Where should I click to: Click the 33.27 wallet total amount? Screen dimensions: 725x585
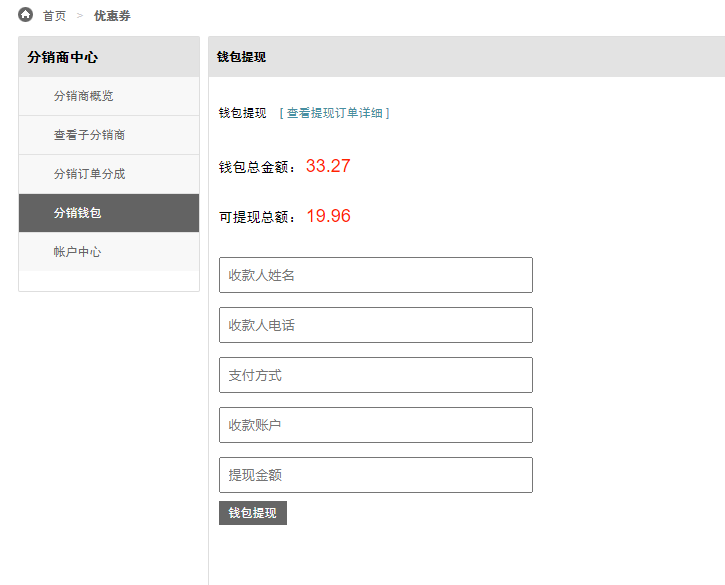[x=328, y=166]
